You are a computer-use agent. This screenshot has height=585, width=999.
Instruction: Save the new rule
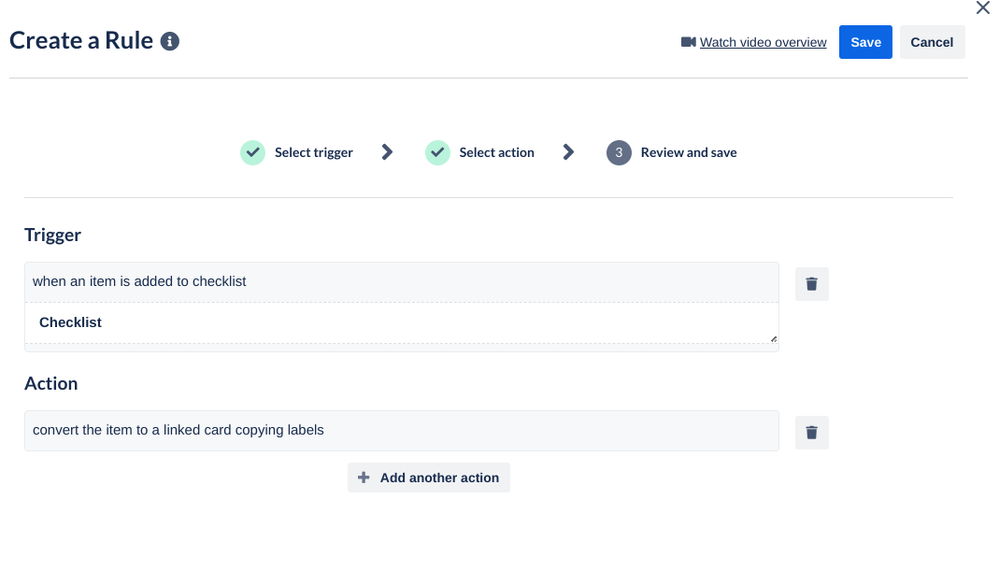(x=865, y=42)
